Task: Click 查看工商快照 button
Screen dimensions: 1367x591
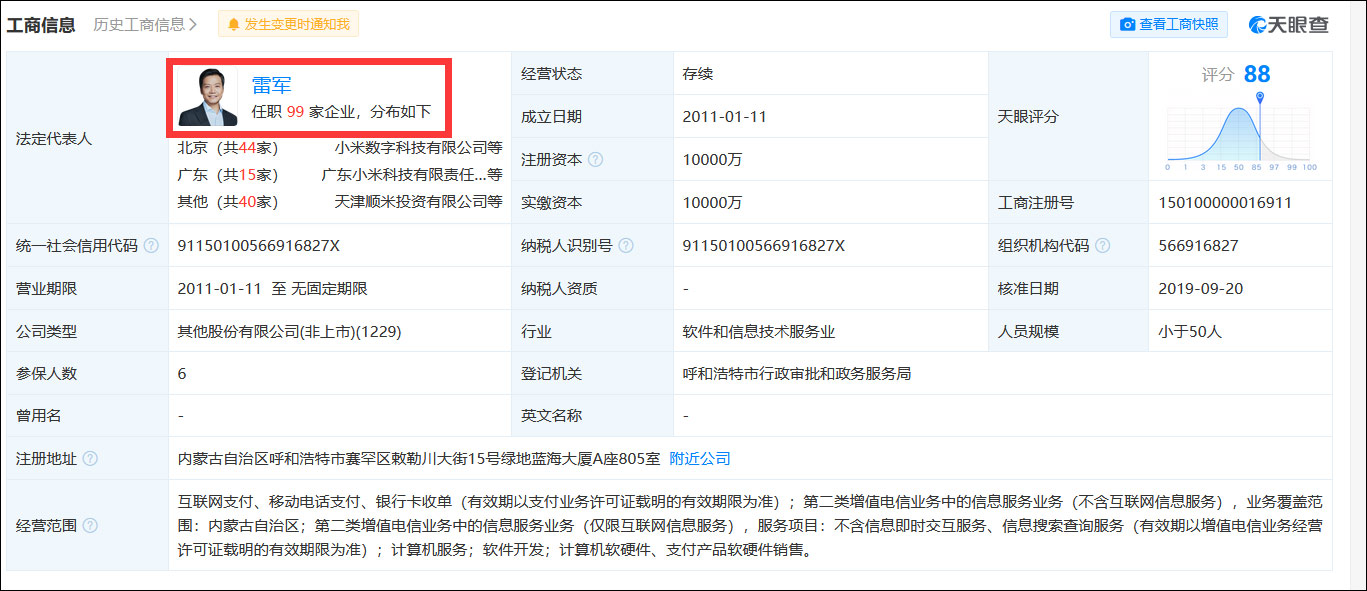Action: (x=1169, y=24)
